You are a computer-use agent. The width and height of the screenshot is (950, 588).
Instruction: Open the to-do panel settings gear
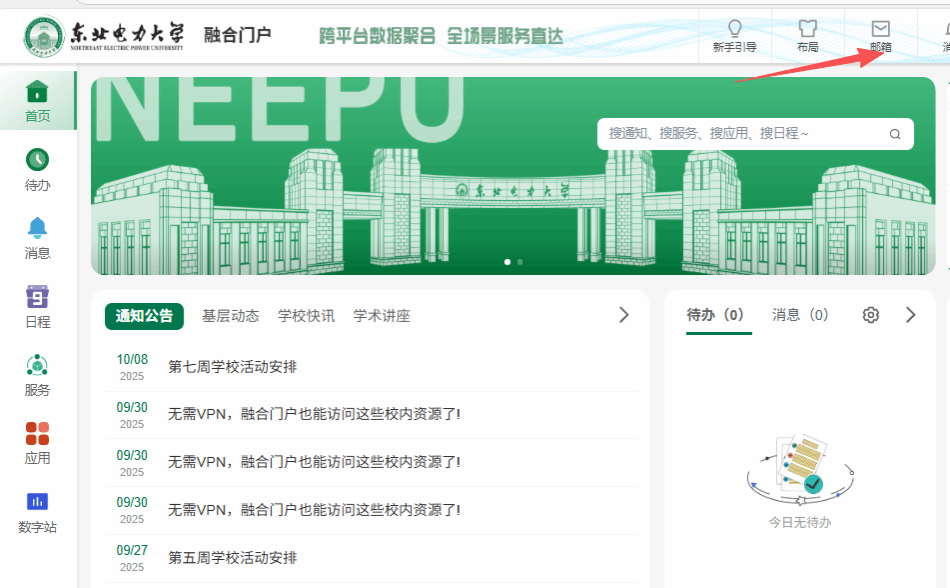[x=871, y=315]
